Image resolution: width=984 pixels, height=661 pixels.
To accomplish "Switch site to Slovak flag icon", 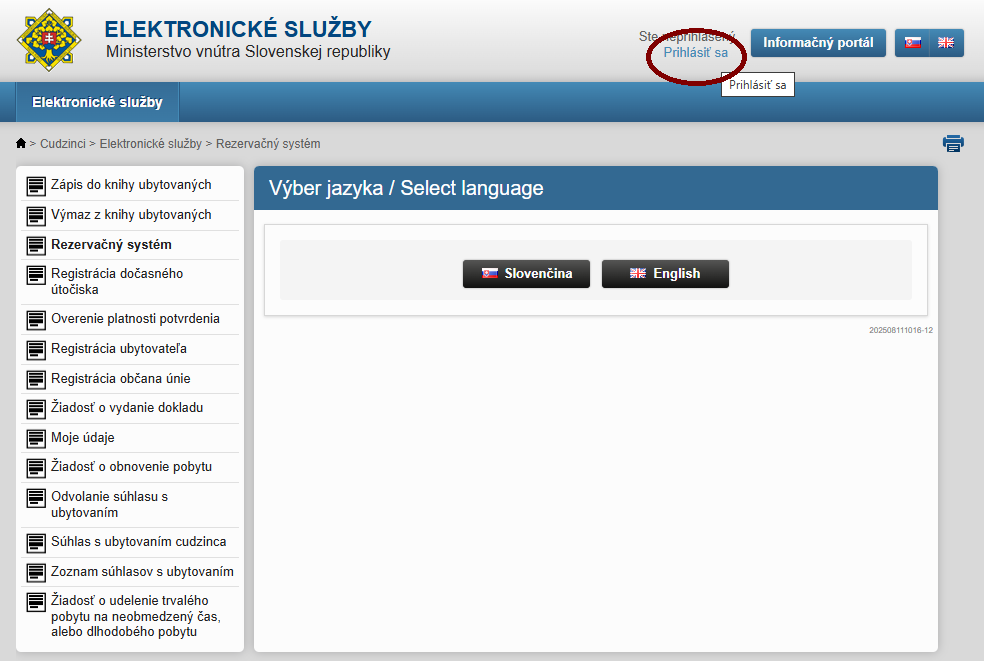I will point(912,43).
